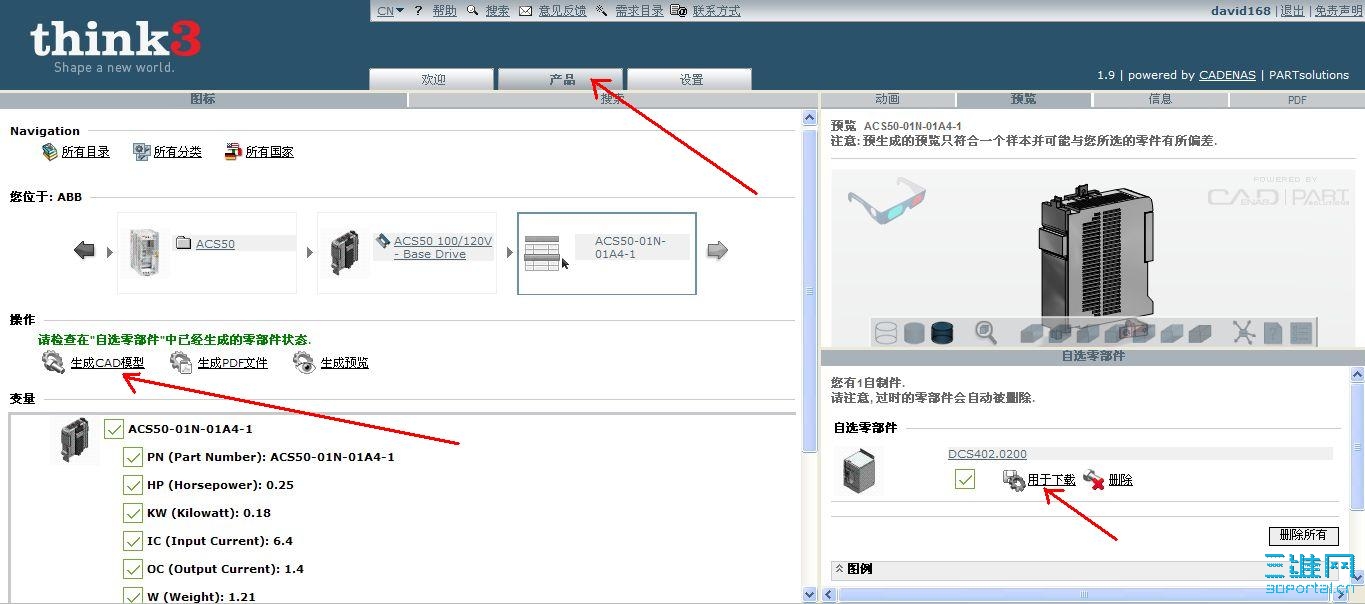Toggle the PN (Part Number) checkbox
The image size is (1365, 604).
point(132,457)
